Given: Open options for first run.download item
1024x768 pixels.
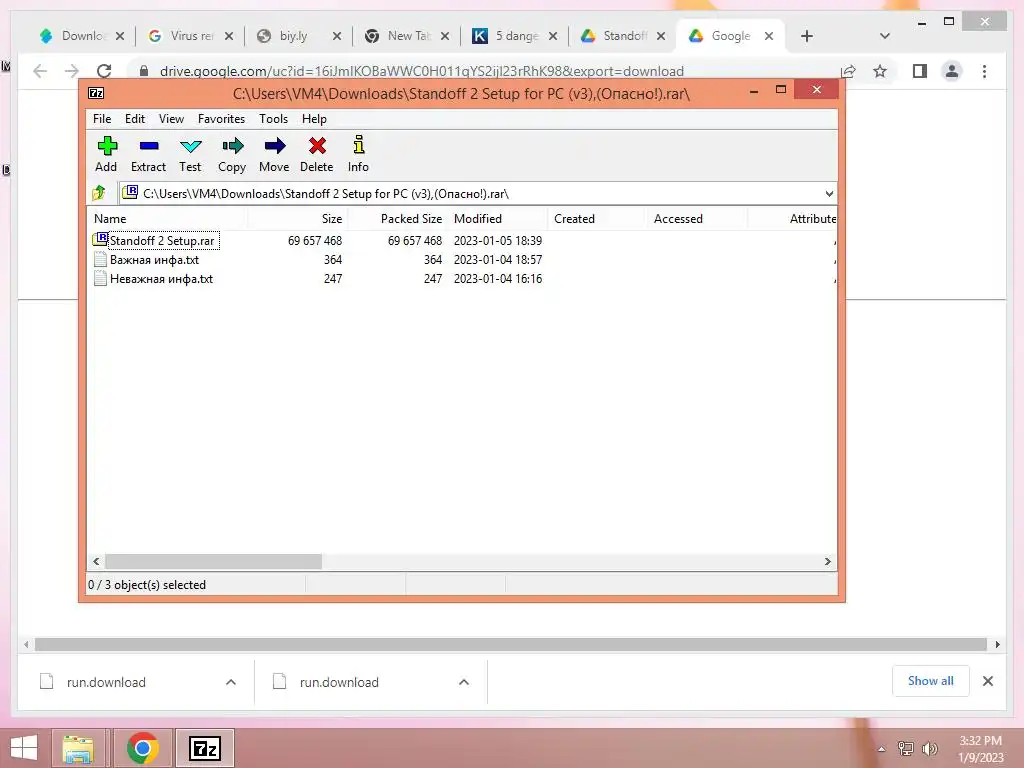Looking at the screenshot, I should click(x=231, y=682).
